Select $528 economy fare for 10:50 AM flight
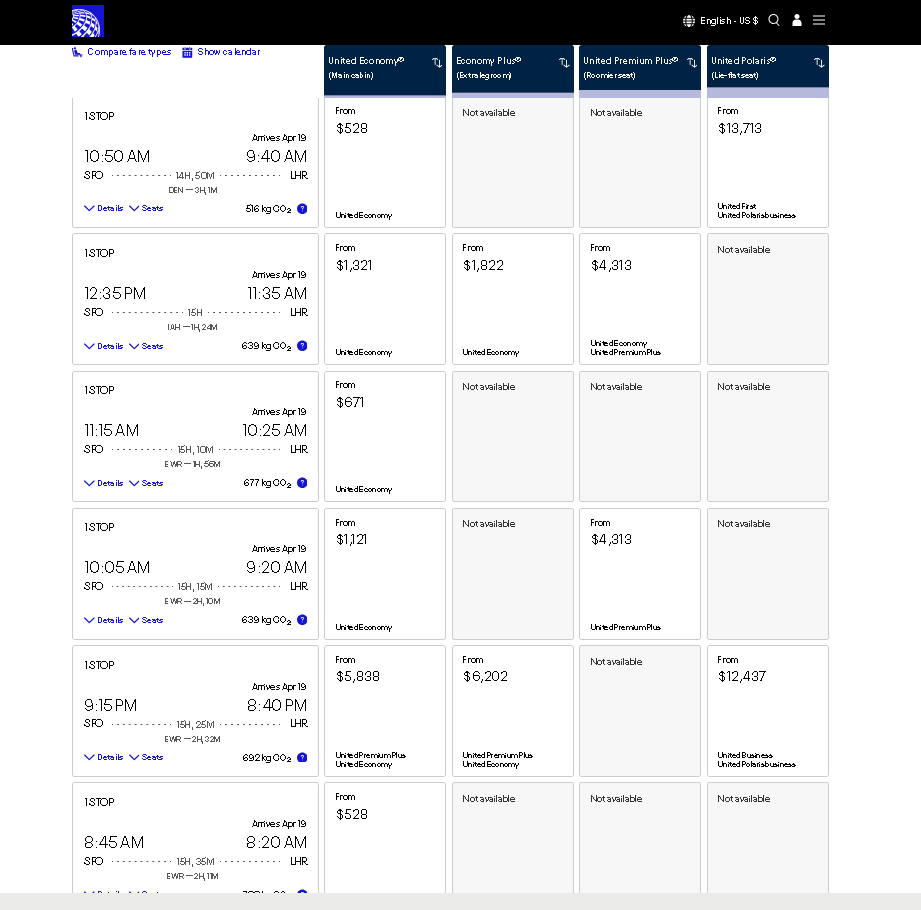Screen dimensions: 921x910 click(385, 162)
